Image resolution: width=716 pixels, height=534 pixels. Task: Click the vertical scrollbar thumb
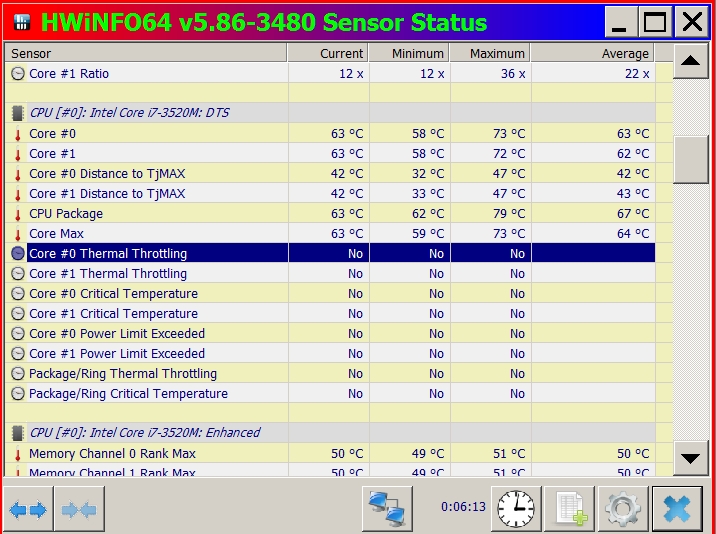click(690, 159)
